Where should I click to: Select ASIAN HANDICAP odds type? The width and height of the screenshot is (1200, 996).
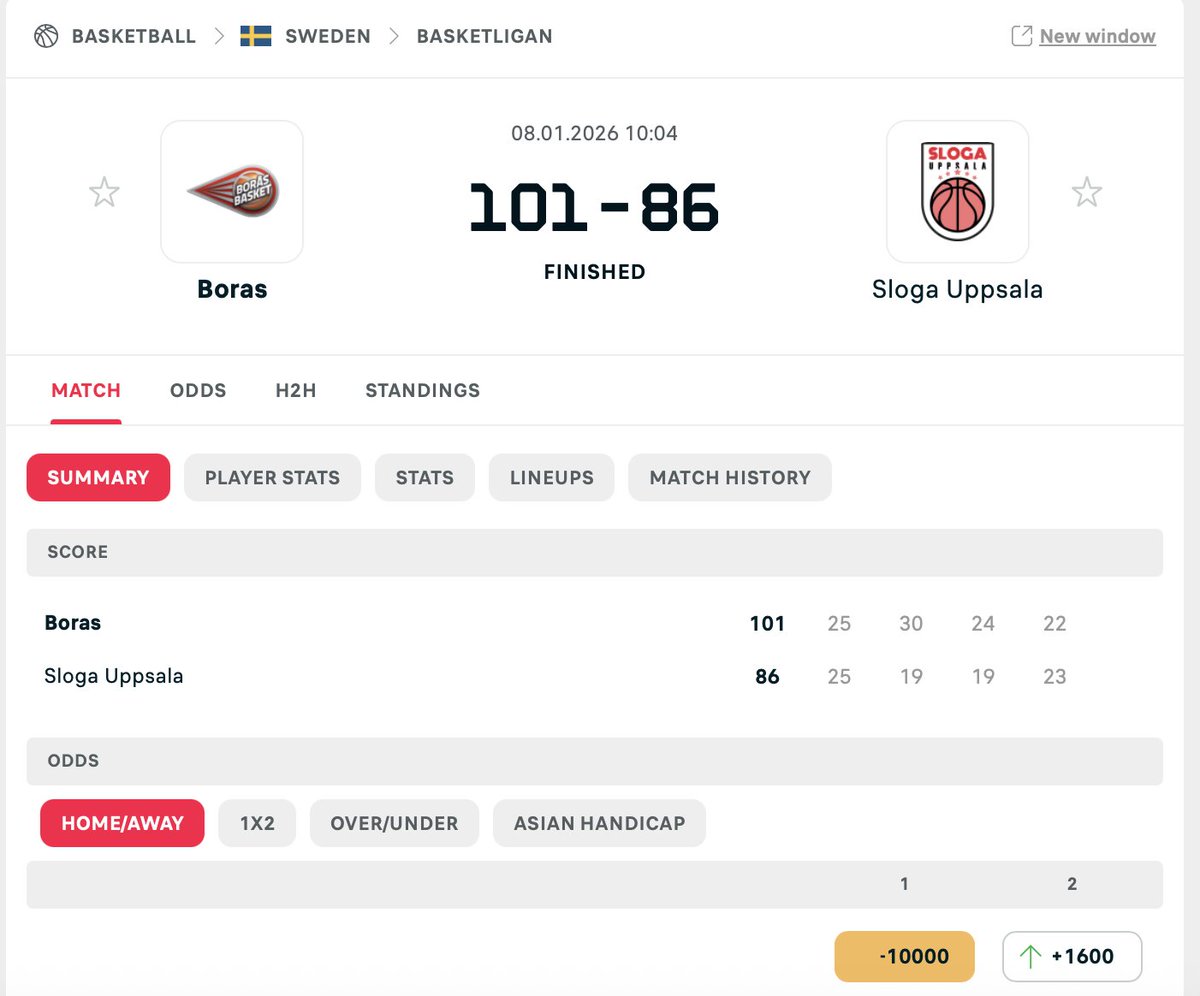[x=599, y=823]
